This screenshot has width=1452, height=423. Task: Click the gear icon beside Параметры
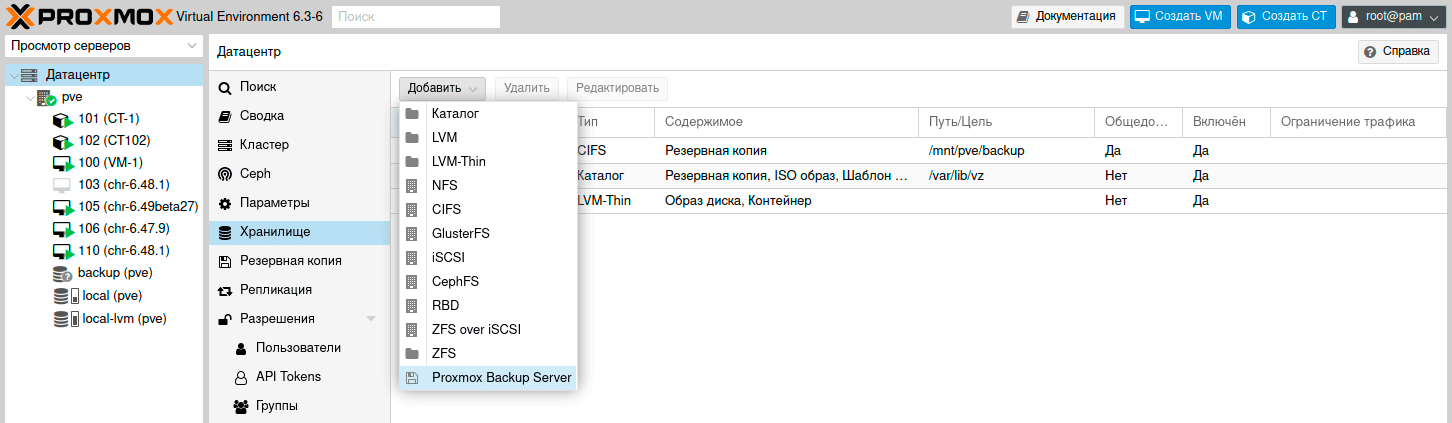pos(225,203)
